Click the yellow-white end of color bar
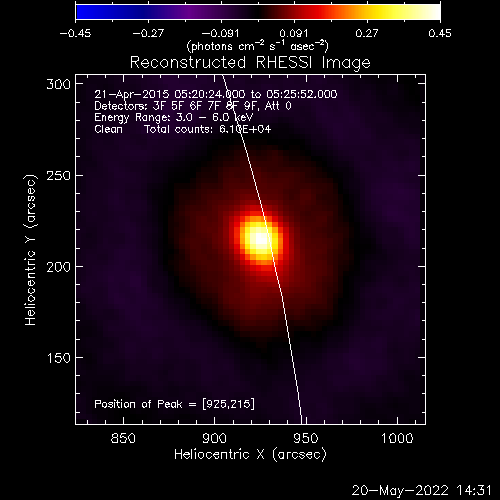Screen dimensions: 500x500 pos(432,12)
